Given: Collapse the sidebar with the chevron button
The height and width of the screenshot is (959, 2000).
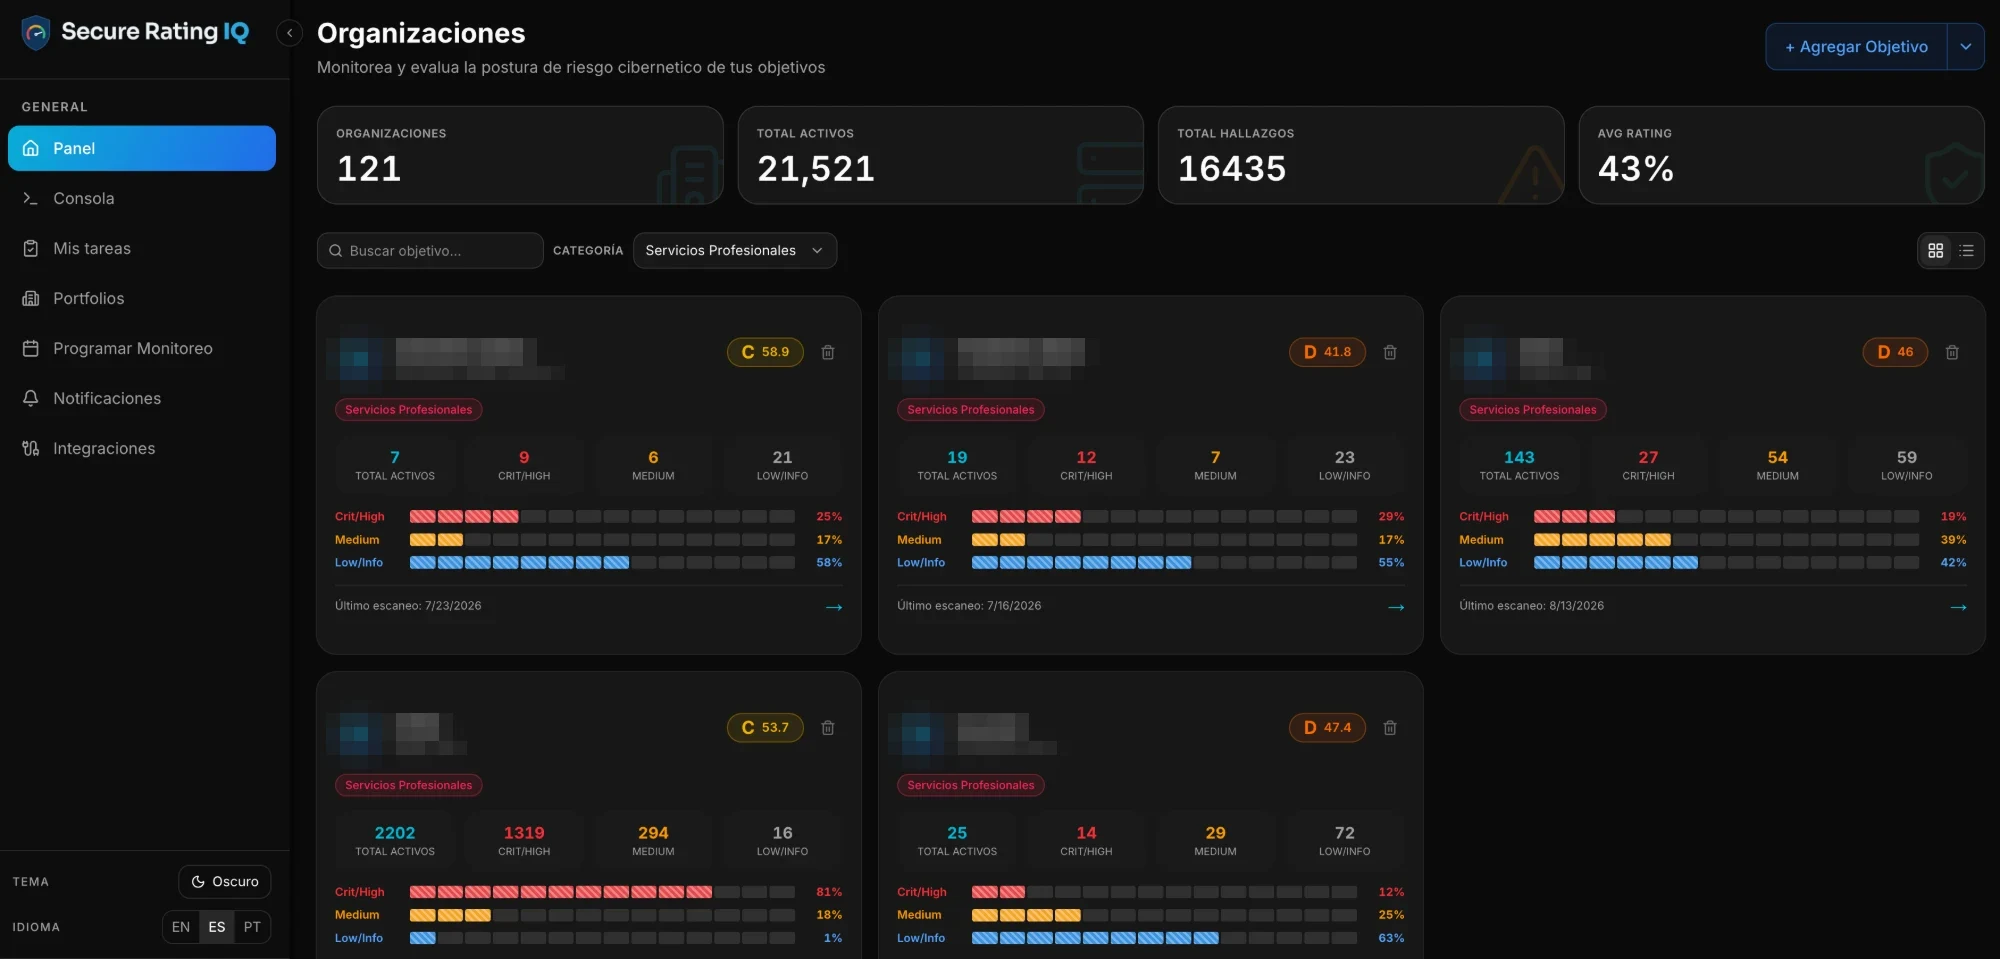Looking at the screenshot, I should tap(290, 33).
